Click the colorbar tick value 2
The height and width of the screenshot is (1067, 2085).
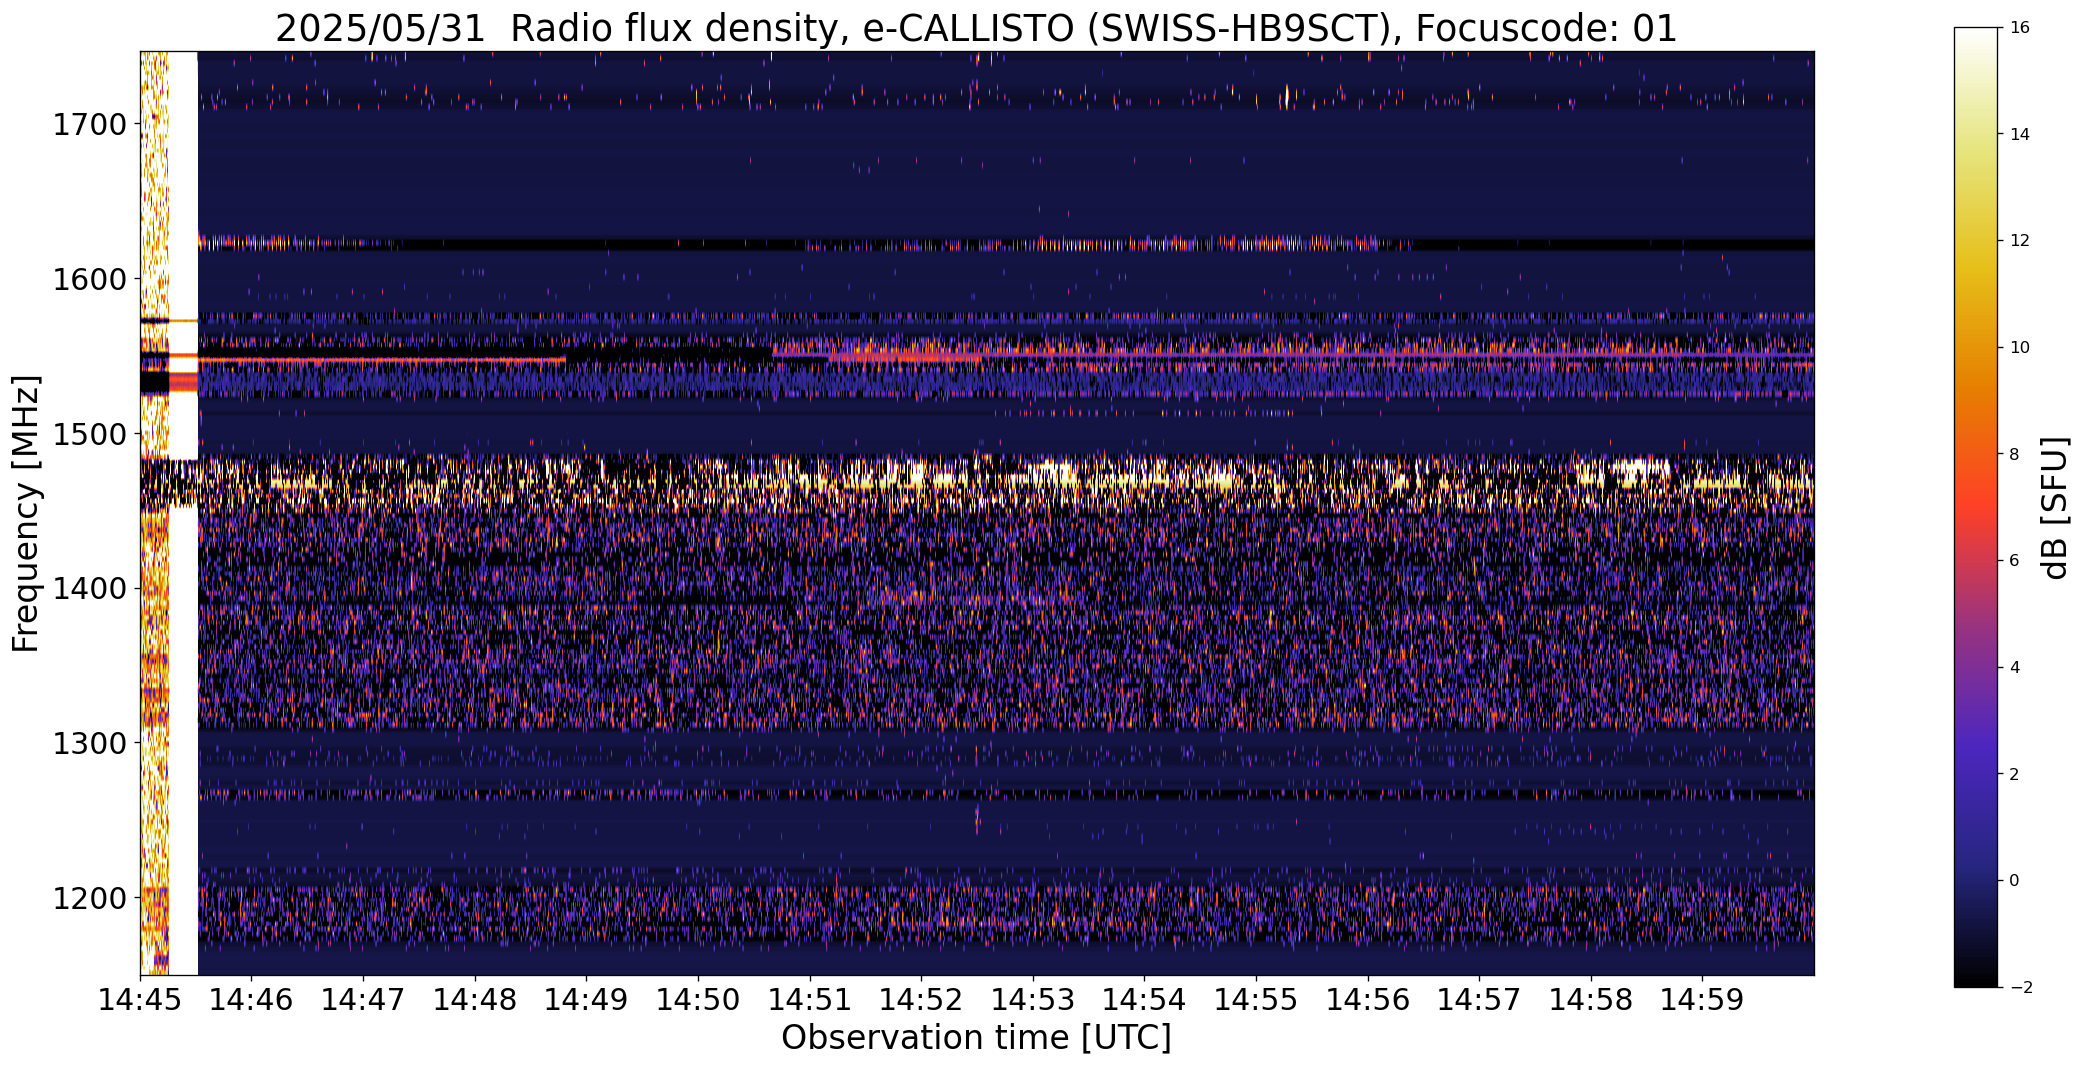pos(2014,774)
